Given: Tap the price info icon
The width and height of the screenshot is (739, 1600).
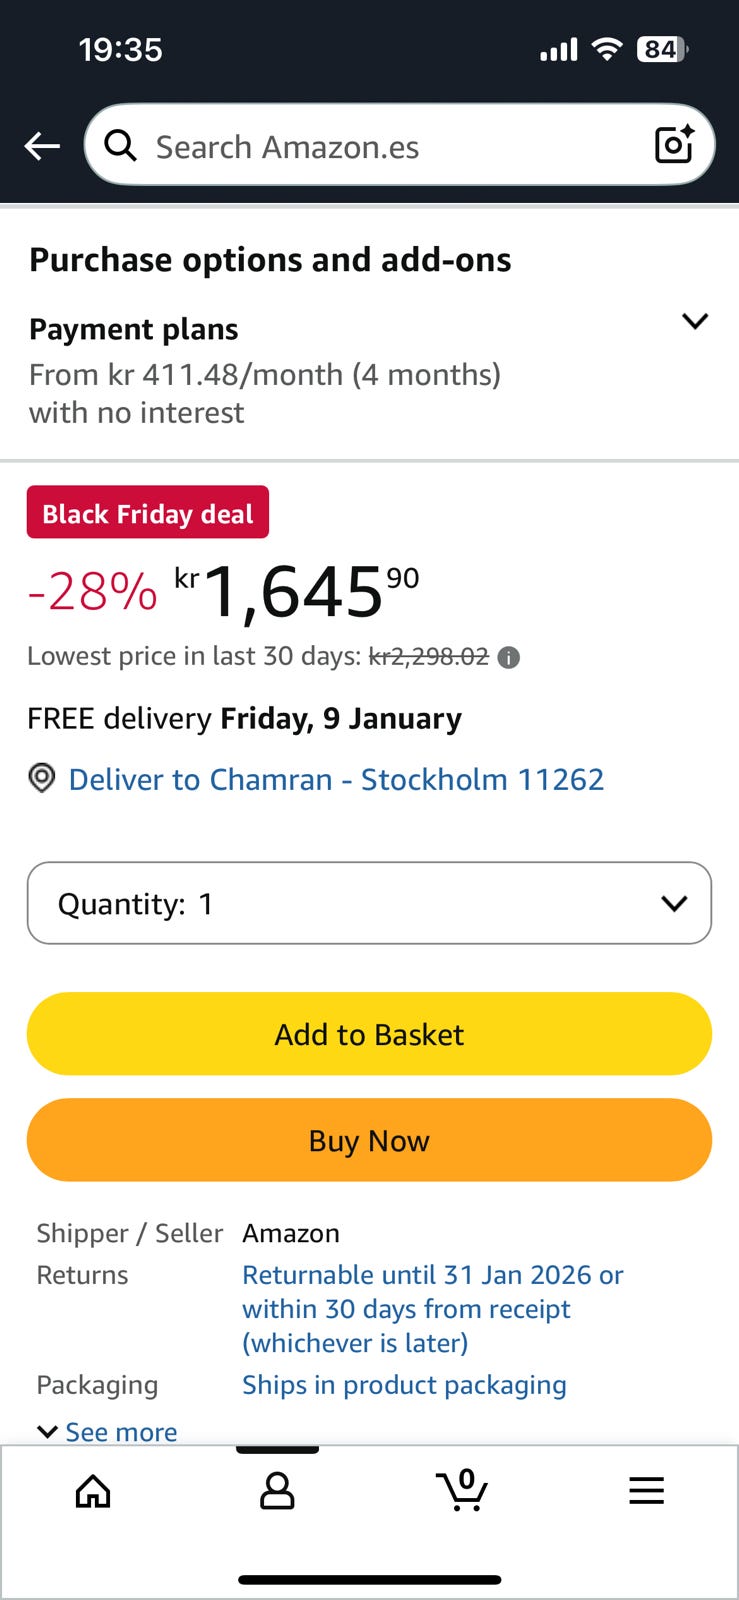Looking at the screenshot, I should point(509,658).
